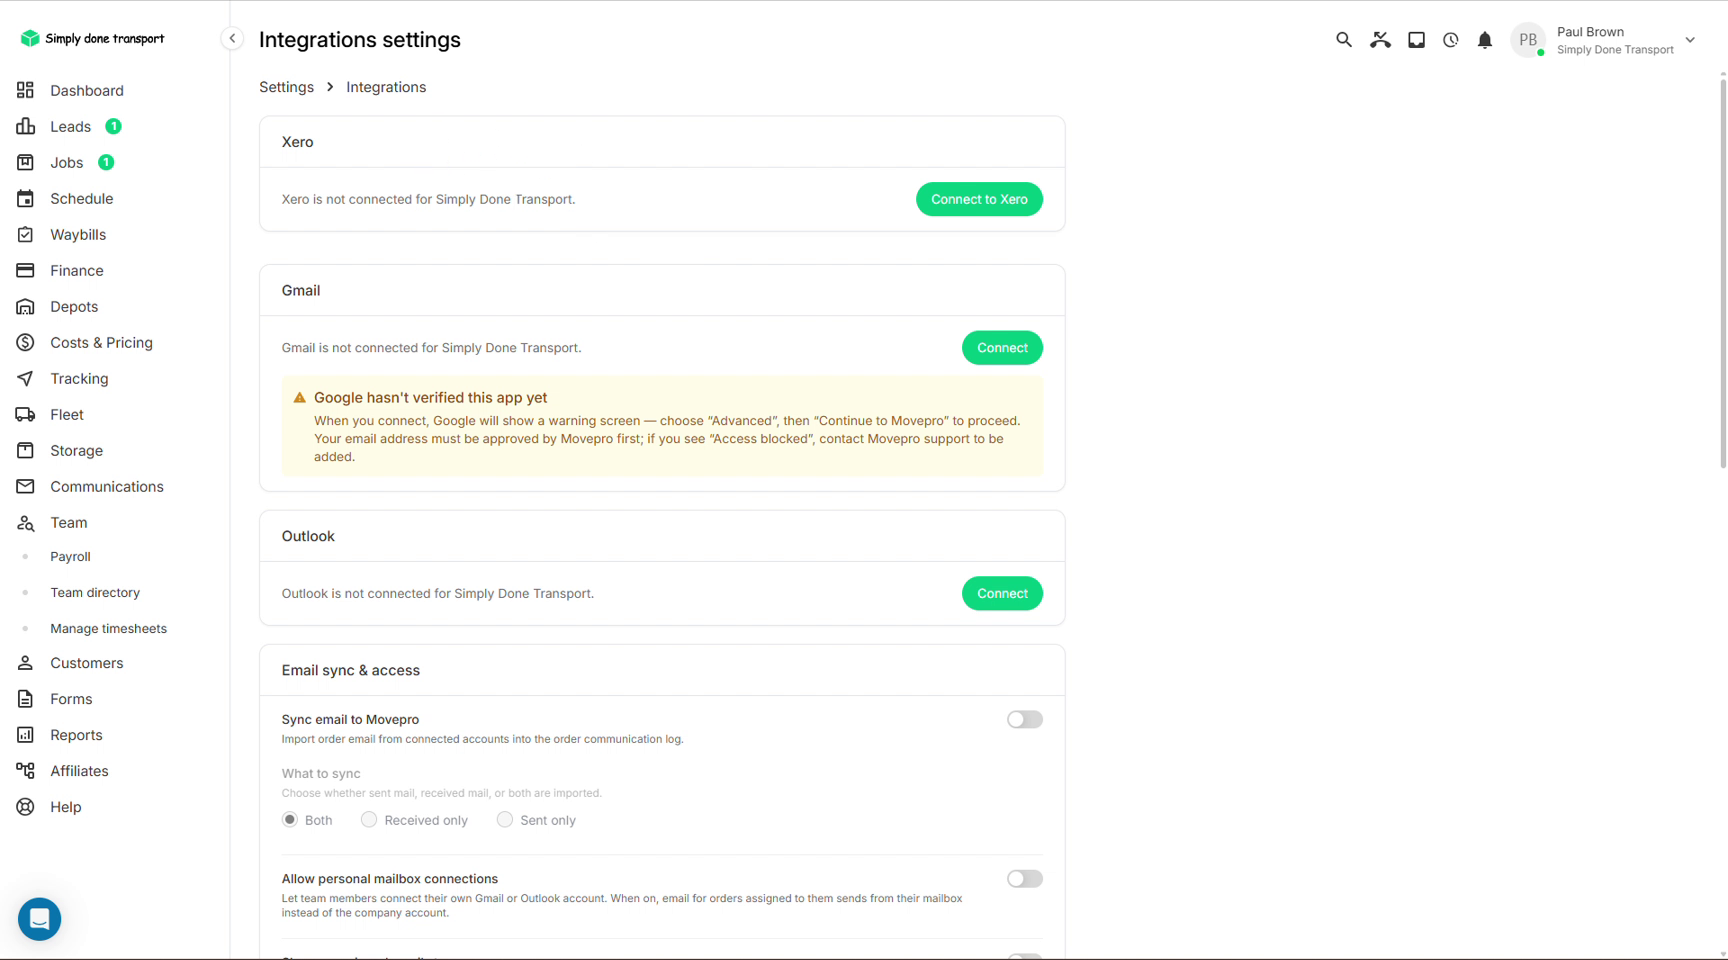
Task: Expand the Paul Brown account dropdown
Action: [1690, 40]
